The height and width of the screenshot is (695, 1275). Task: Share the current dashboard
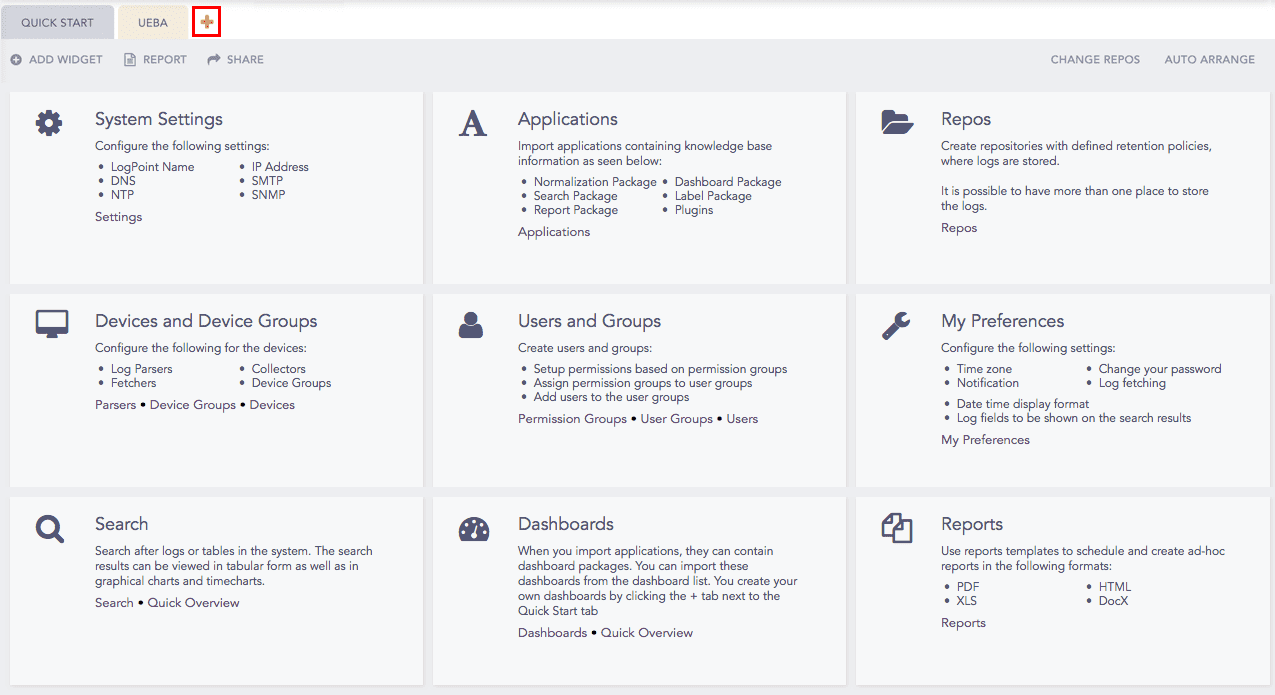pyautogui.click(x=235, y=60)
